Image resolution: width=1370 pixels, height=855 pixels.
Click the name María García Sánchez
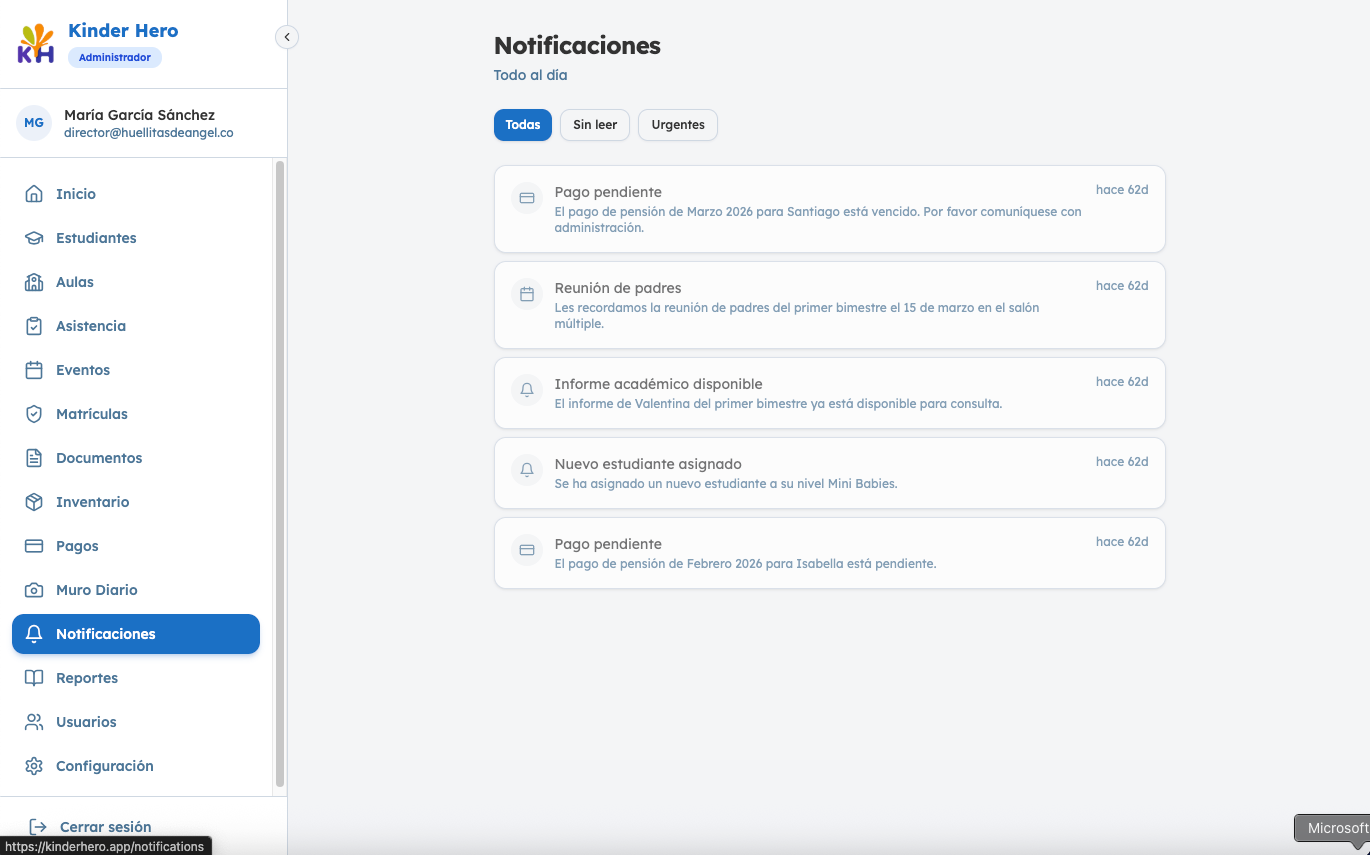tap(139, 115)
